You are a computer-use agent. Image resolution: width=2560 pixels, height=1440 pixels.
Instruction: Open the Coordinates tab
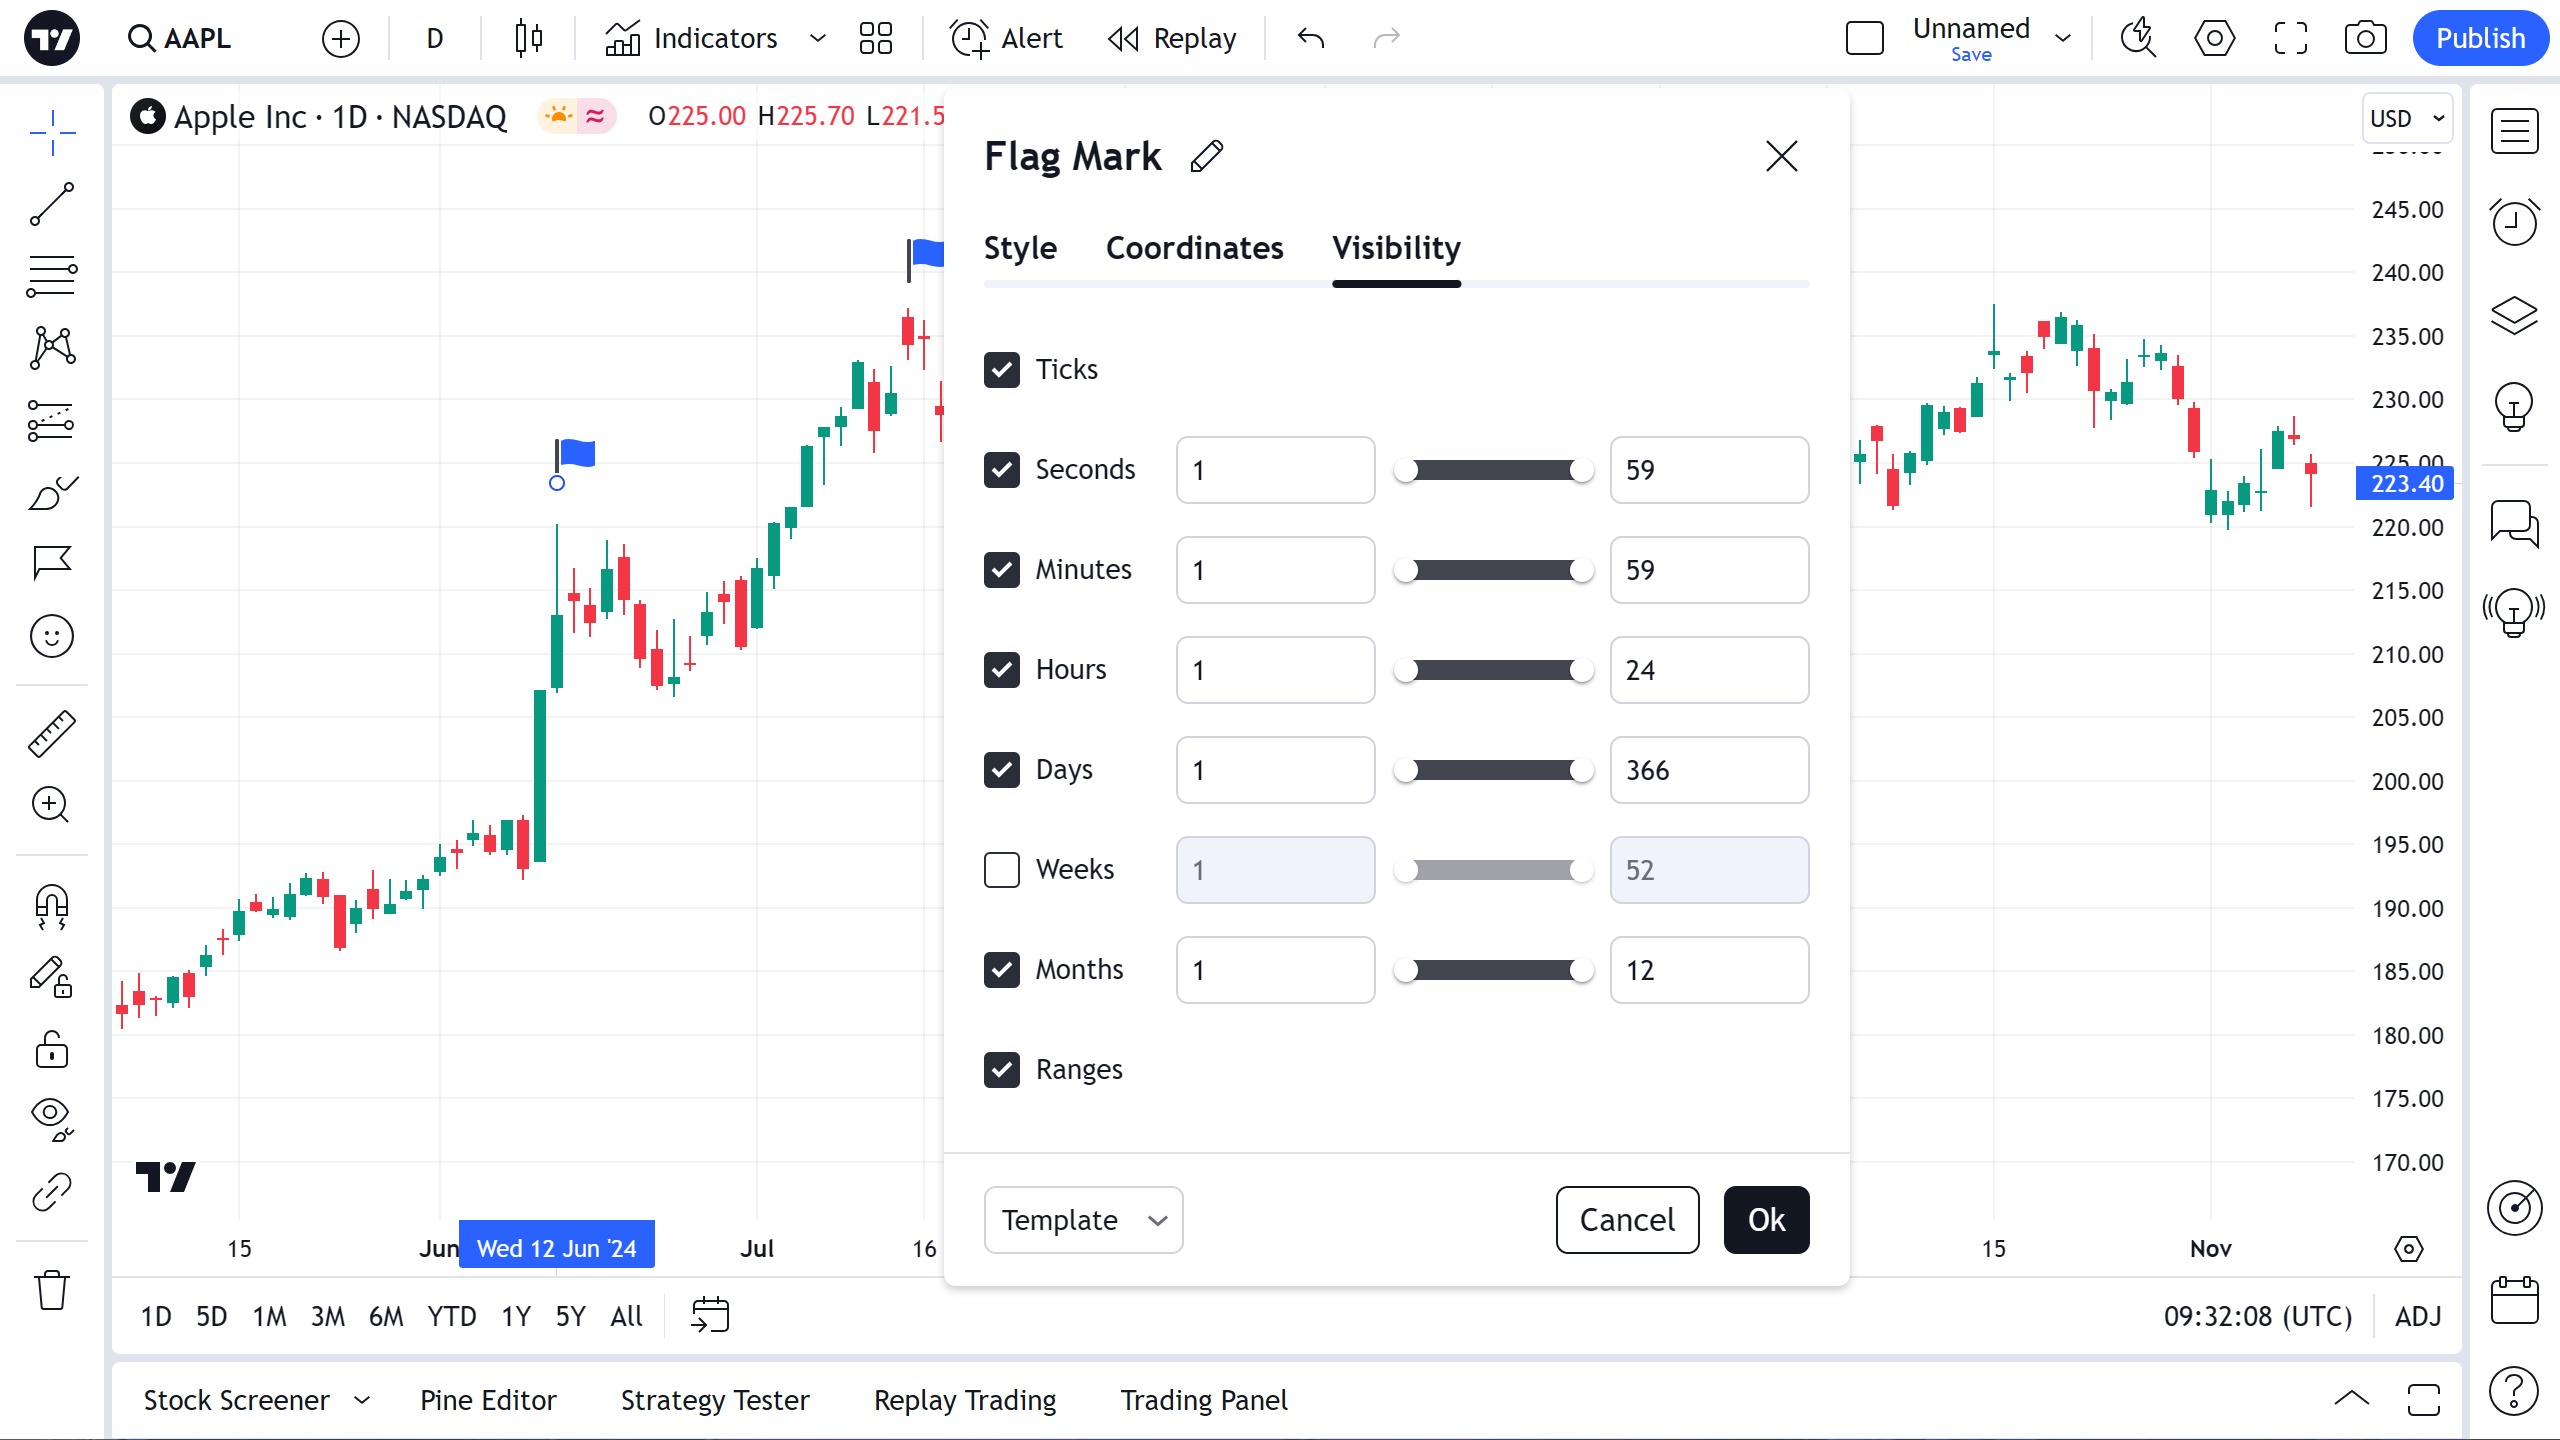(x=1194, y=248)
